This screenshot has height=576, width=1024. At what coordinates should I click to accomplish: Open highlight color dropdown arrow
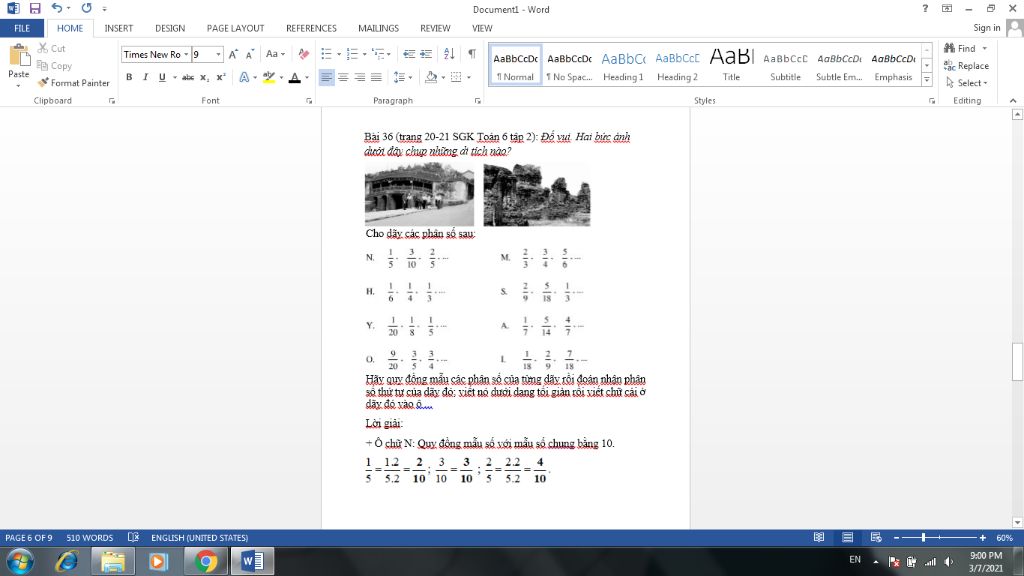coord(281,78)
